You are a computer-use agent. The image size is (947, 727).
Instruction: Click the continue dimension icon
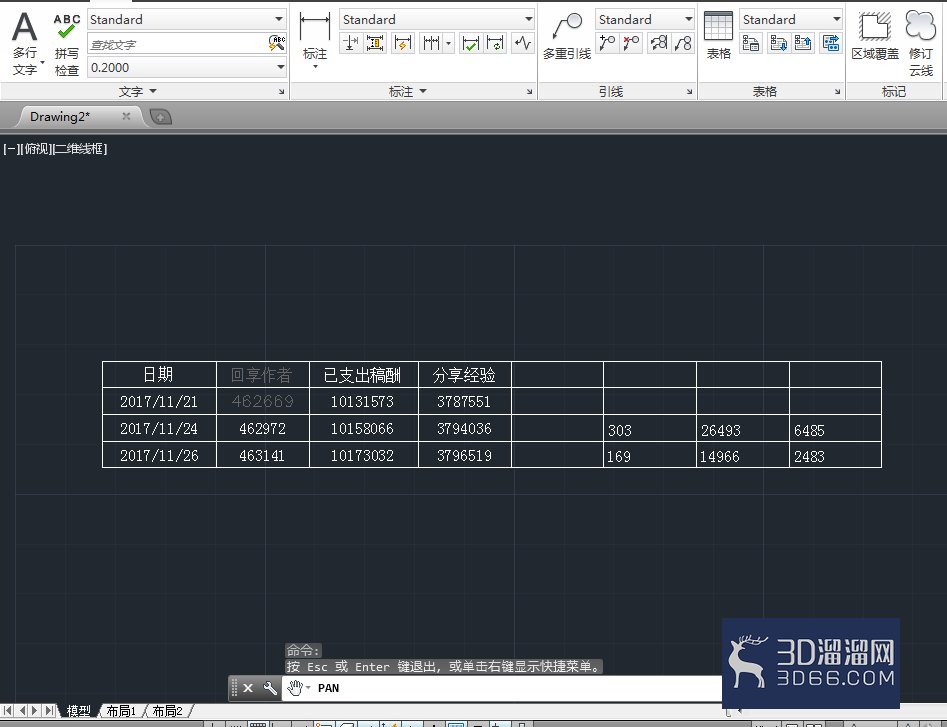[x=431, y=43]
